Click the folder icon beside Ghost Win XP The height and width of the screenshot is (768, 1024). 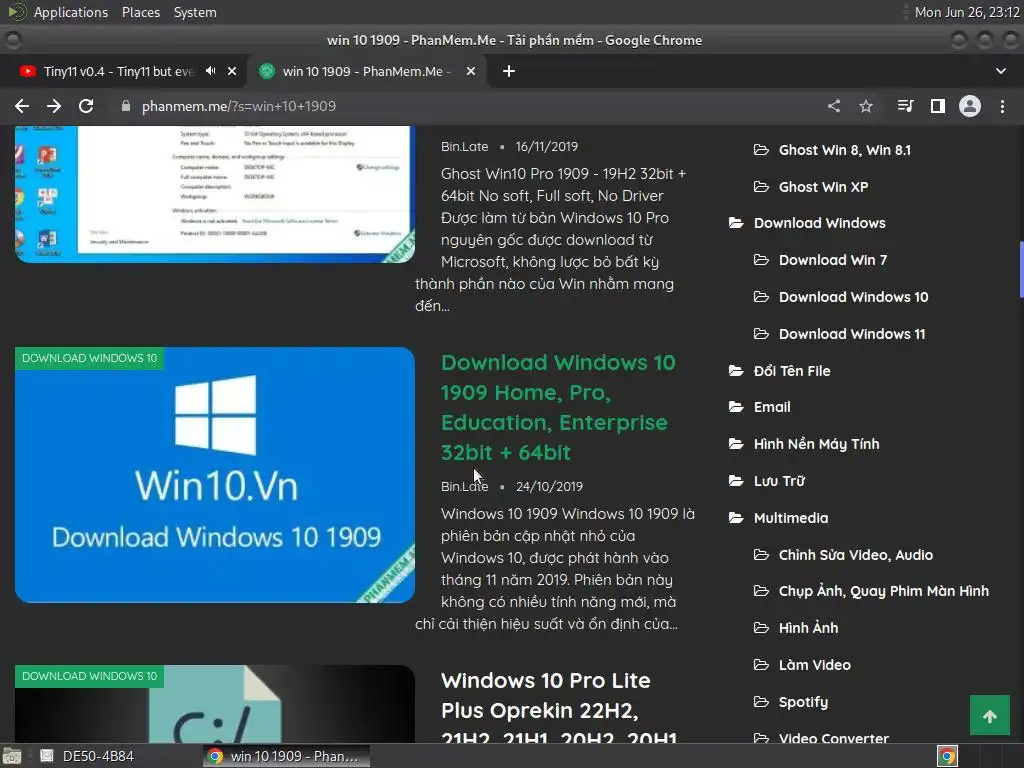tap(761, 187)
